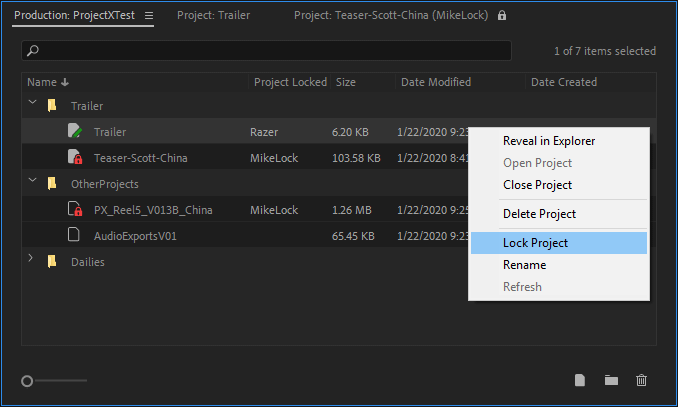Click the lock icon beside Teaser-Scott-China tab
This screenshot has width=678, height=407.
pos(502,16)
